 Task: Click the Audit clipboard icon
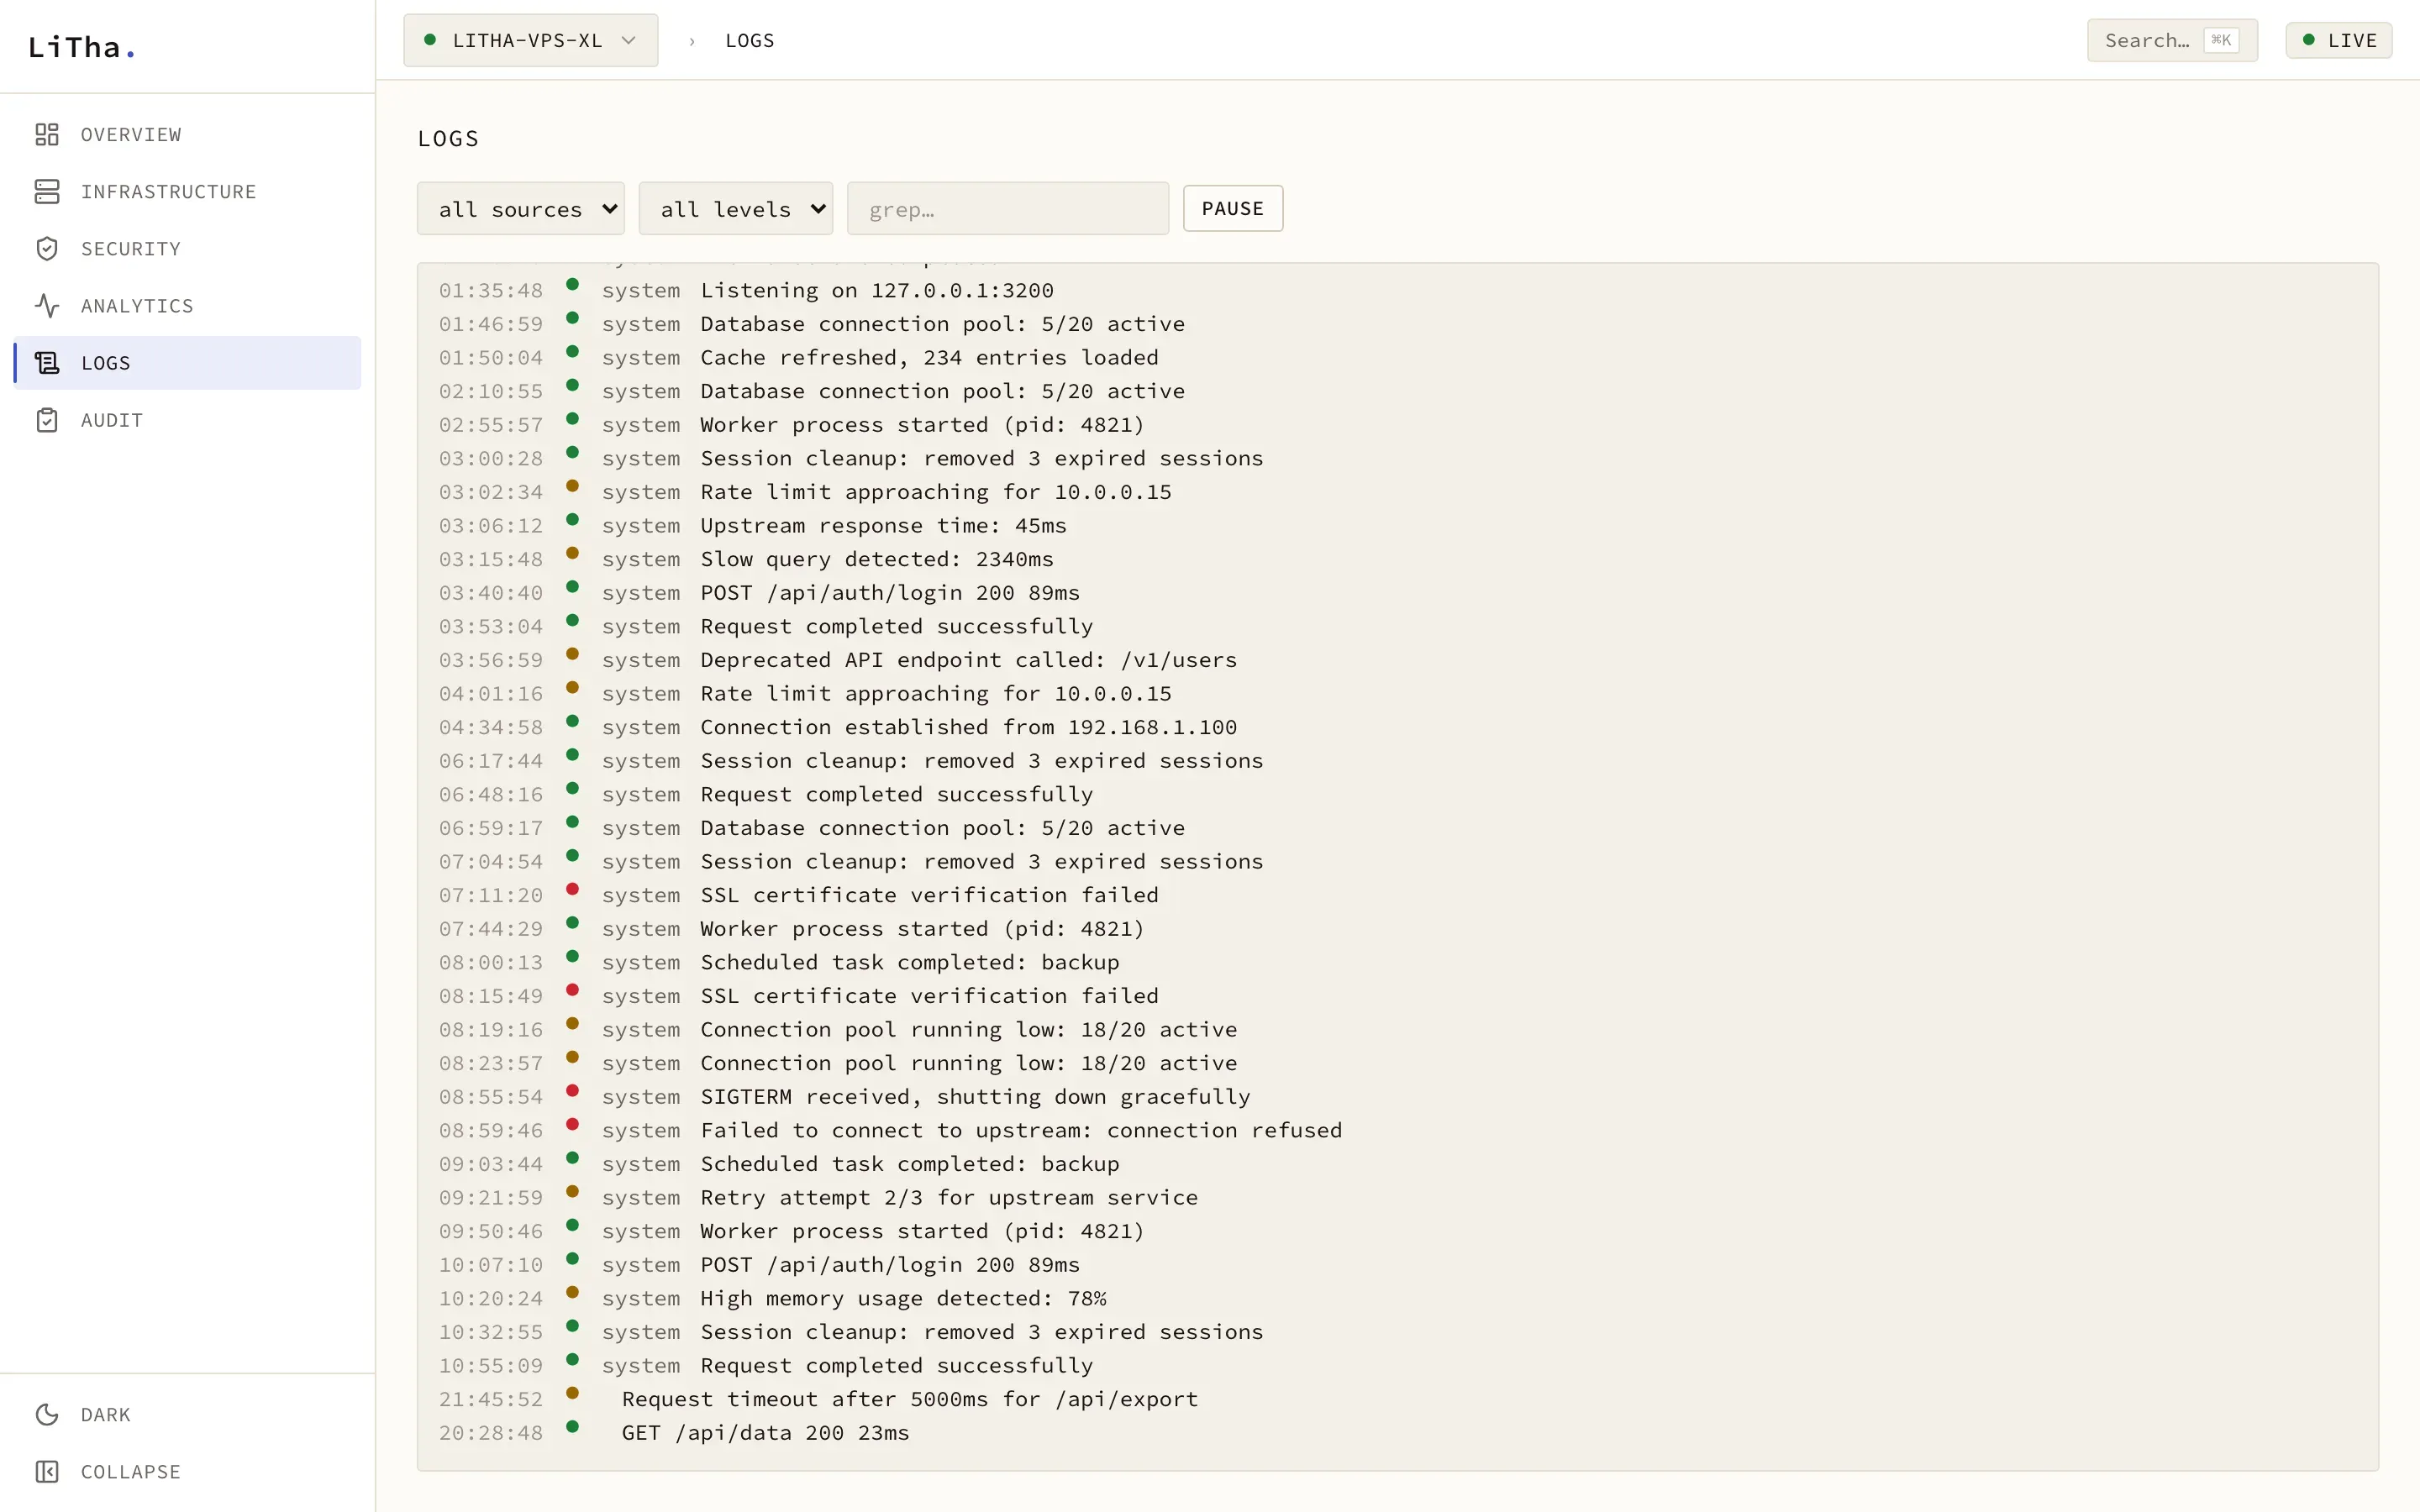click(47, 420)
